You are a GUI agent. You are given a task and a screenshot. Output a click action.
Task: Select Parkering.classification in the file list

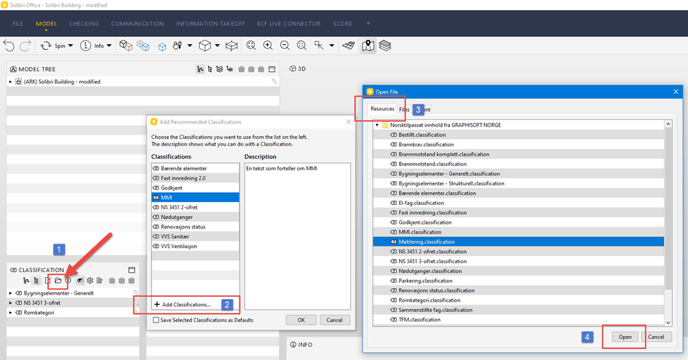[518, 281]
